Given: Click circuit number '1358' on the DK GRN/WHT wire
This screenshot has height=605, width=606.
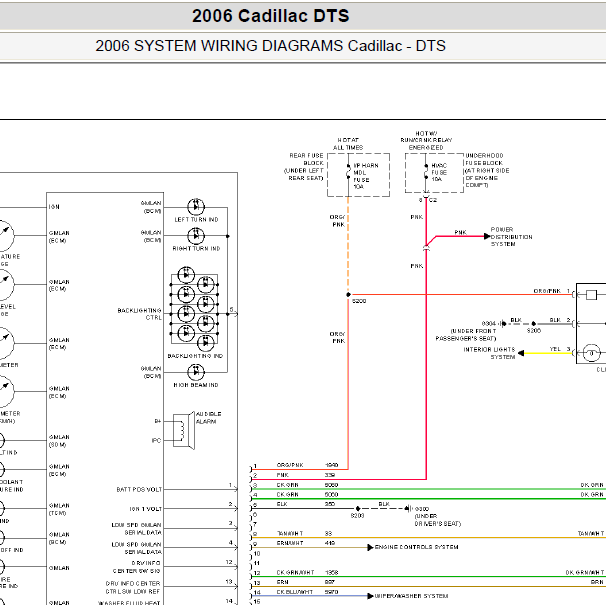Looking at the screenshot, I should click(332, 573).
